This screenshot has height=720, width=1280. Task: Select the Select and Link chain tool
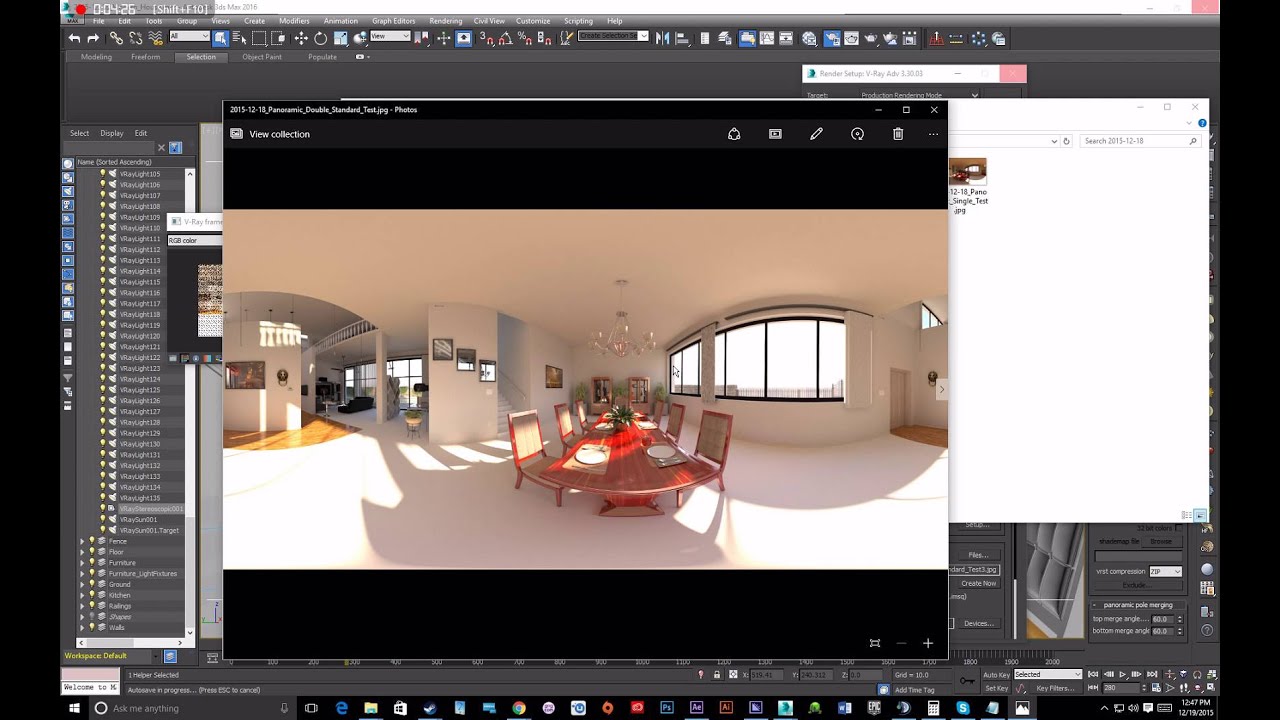point(116,38)
